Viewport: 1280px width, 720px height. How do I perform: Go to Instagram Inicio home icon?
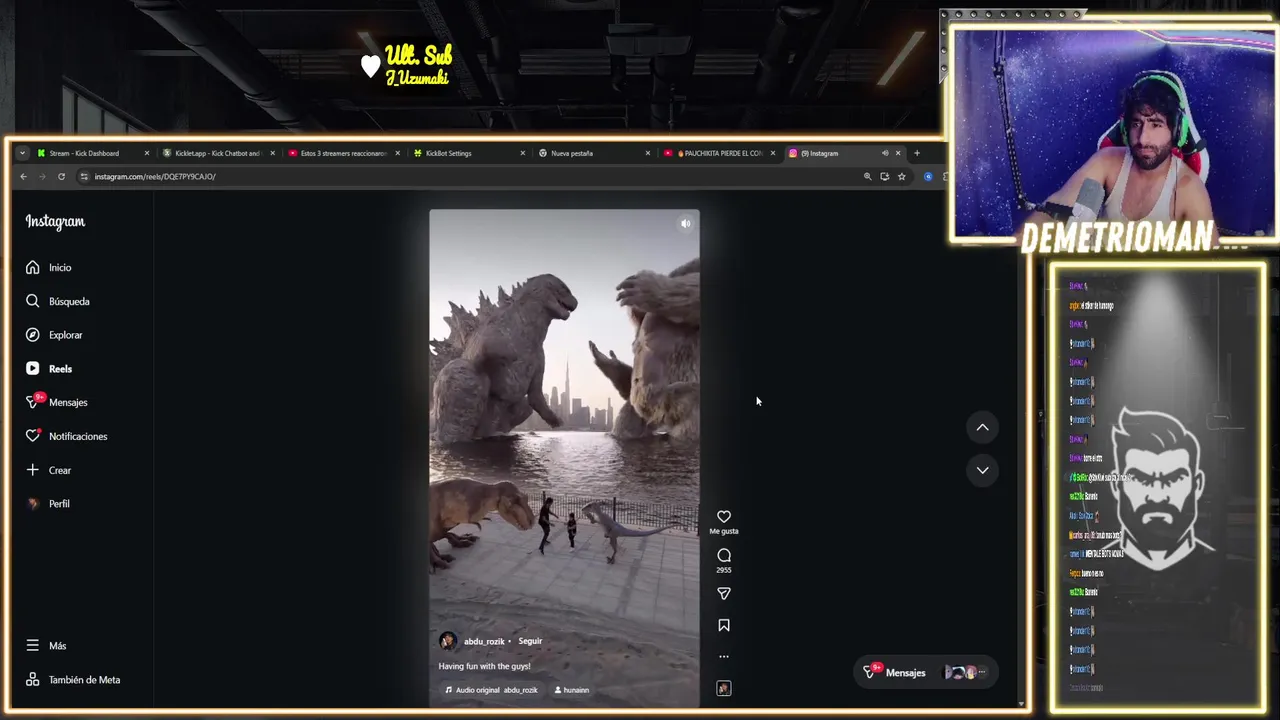point(33,267)
